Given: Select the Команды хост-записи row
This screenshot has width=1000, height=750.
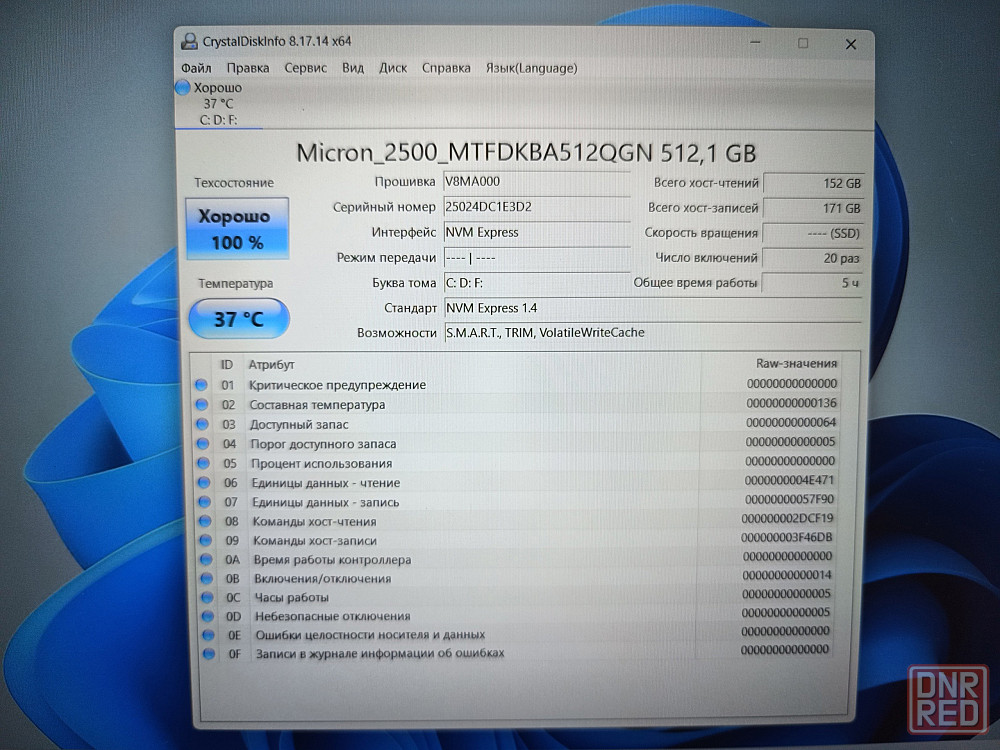Looking at the screenshot, I should click(517, 540).
